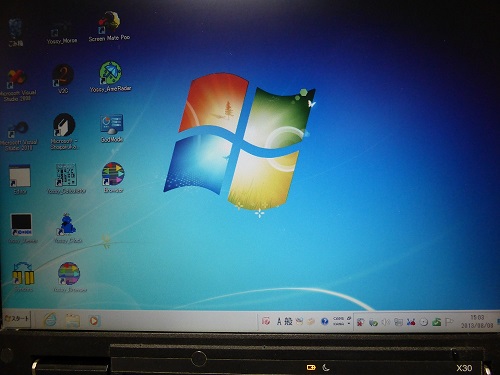Click the Yossy_Morse desktop icon
Viewport: 500px width, 375px height.
coord(62,32)
